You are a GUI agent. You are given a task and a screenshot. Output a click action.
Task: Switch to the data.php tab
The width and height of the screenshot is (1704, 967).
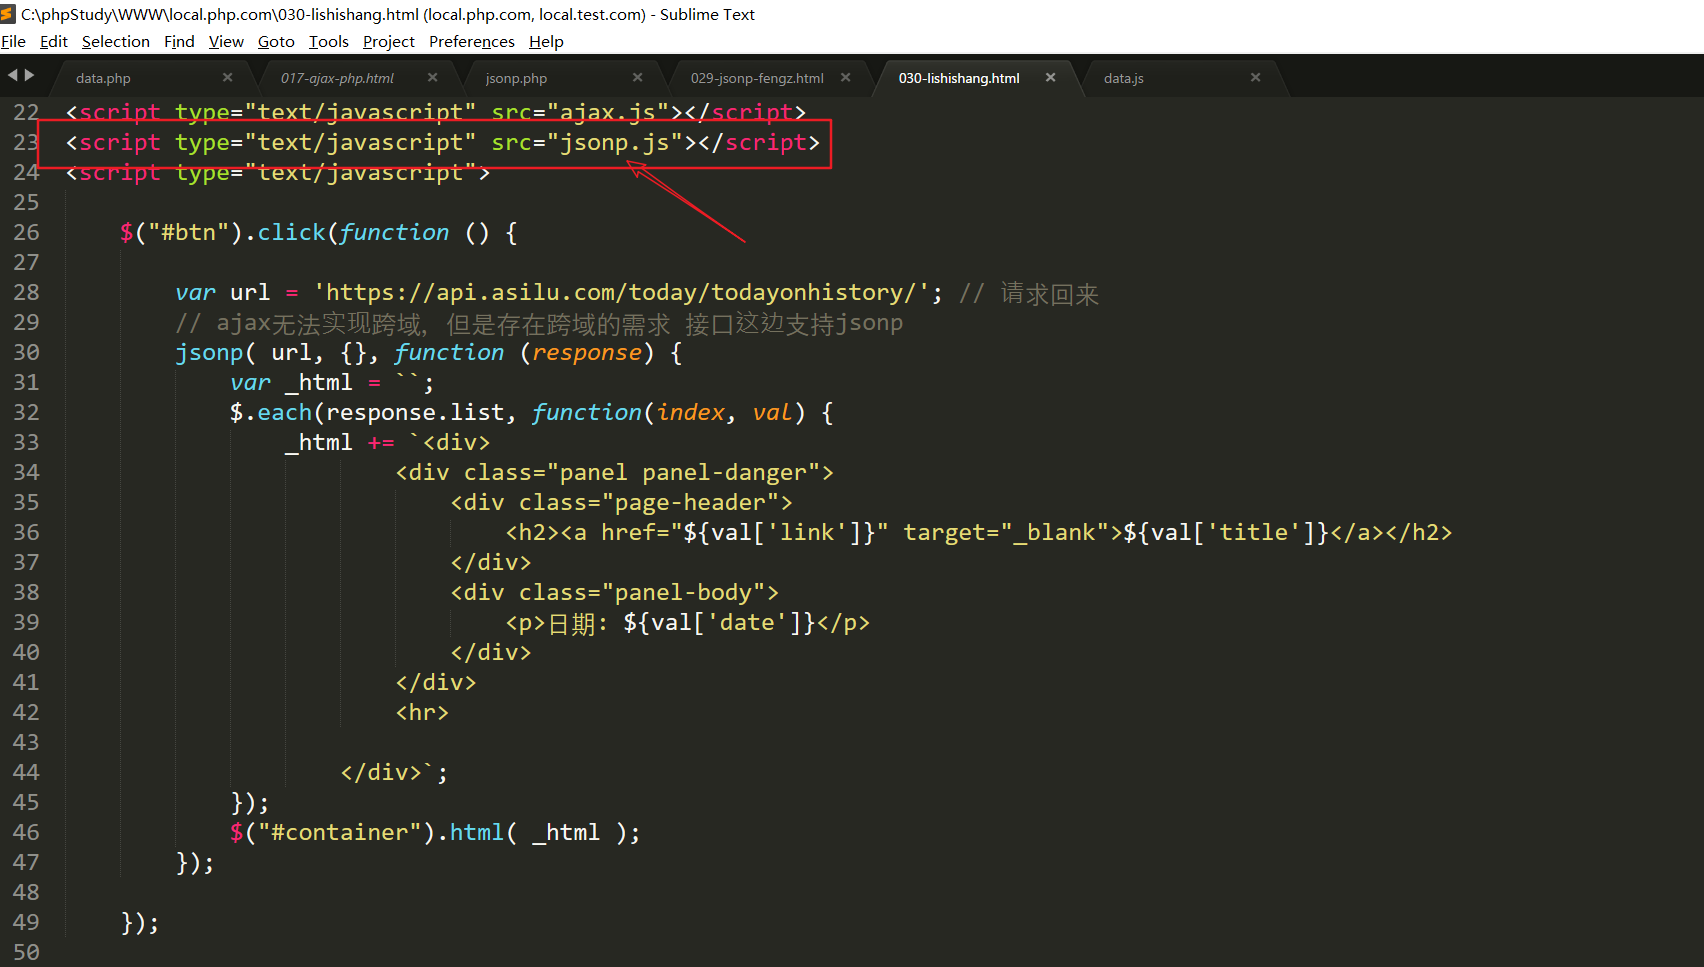pyautogui.click(x=103, y=78)
